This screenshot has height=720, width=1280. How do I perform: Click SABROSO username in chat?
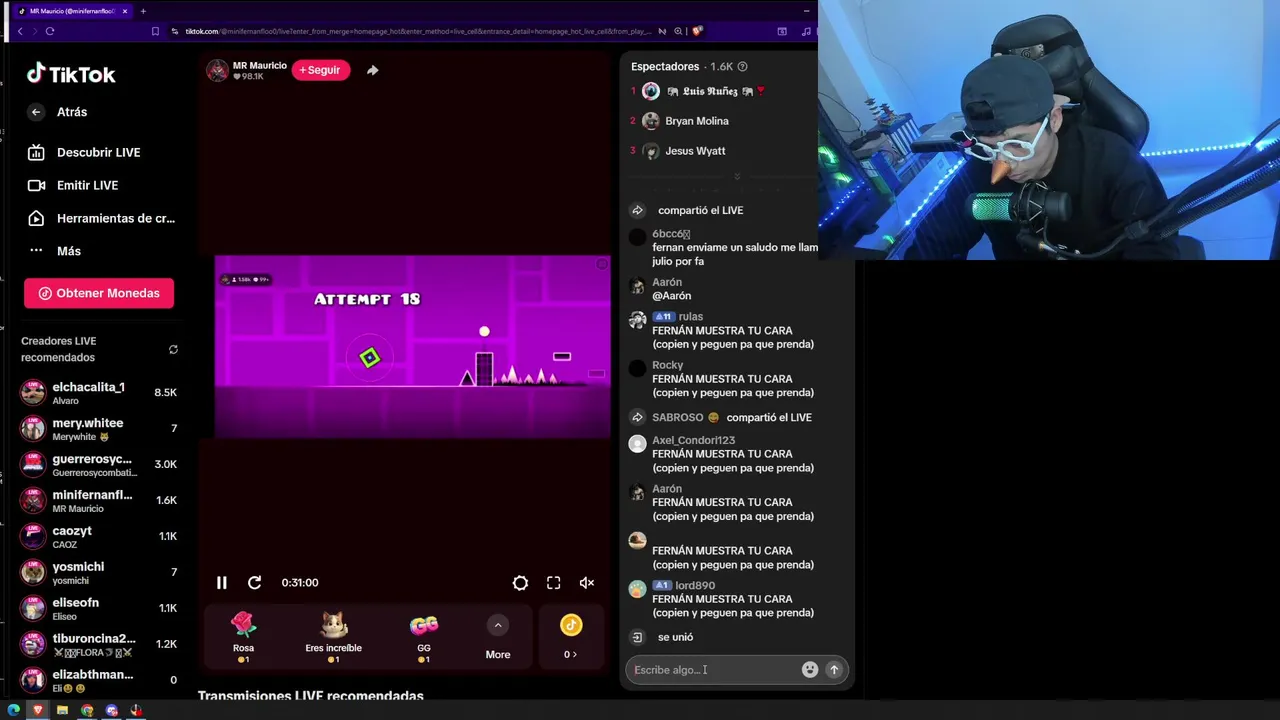tap(678, 417)
